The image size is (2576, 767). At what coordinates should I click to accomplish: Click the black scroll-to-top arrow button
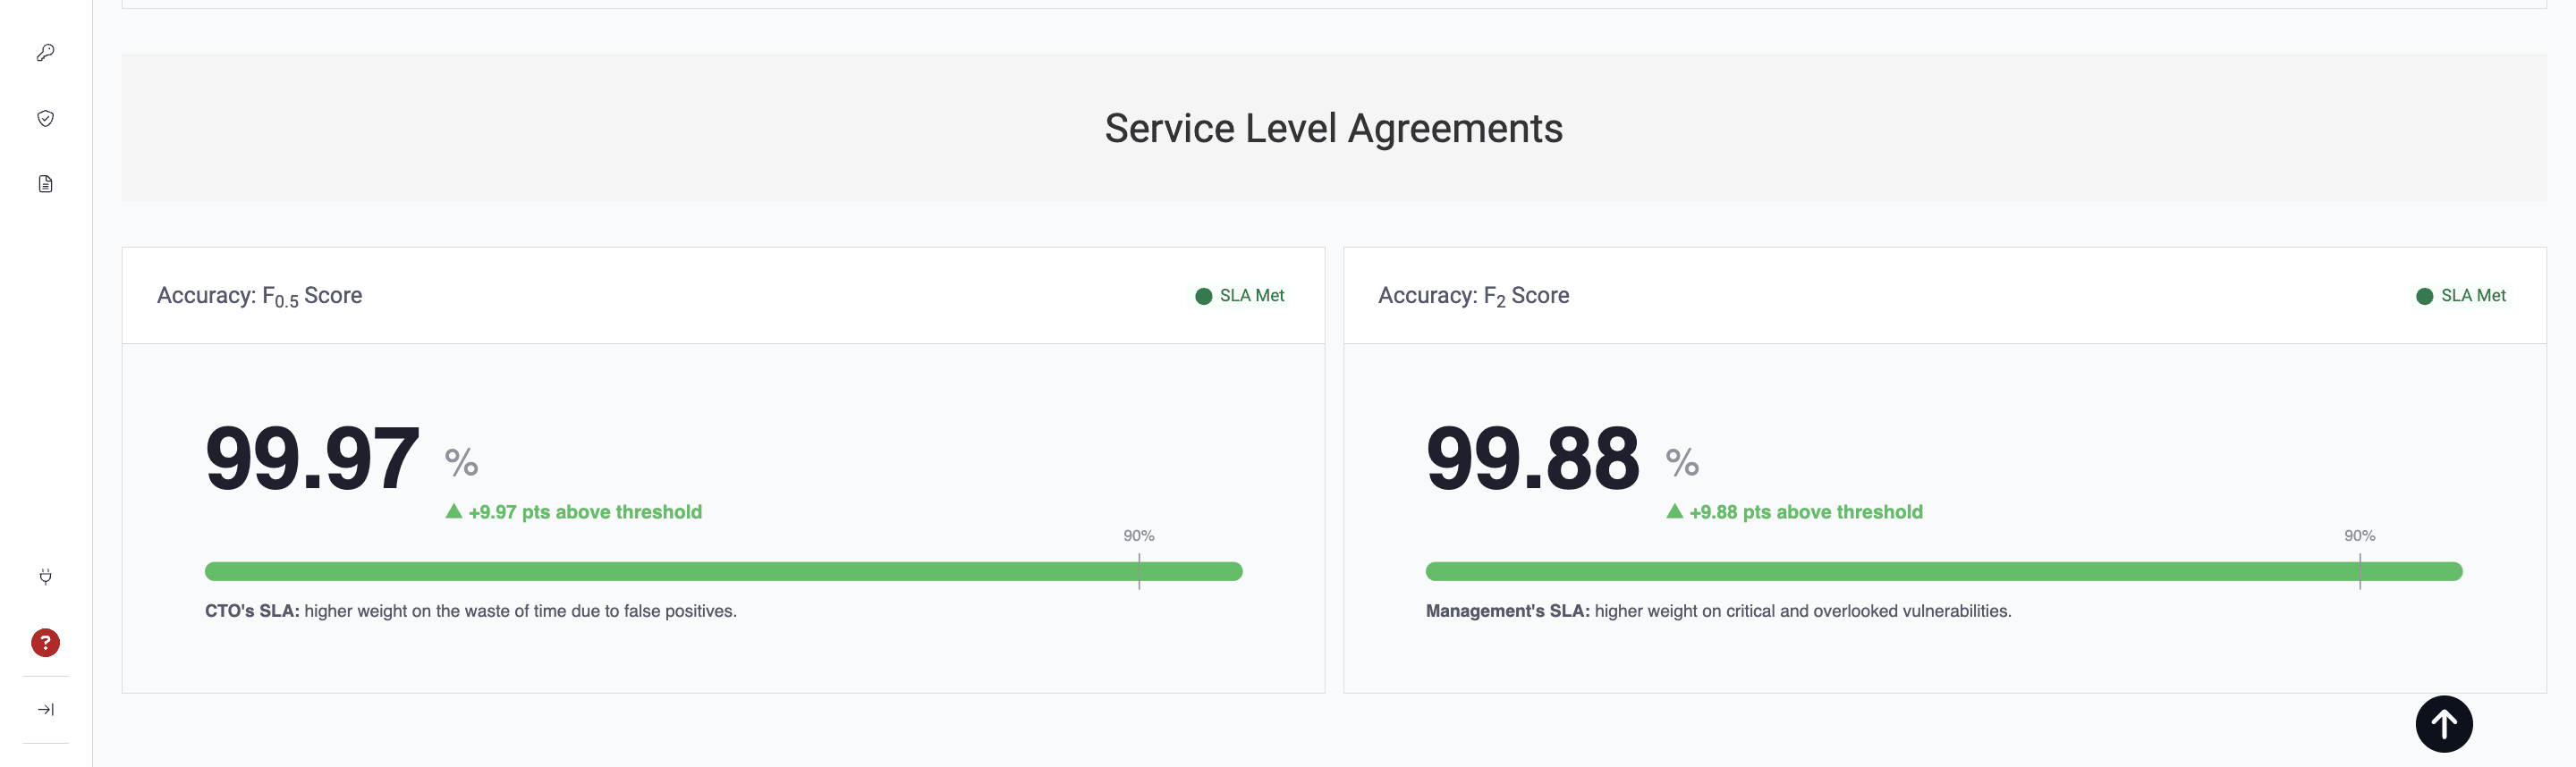point(2443,723)
